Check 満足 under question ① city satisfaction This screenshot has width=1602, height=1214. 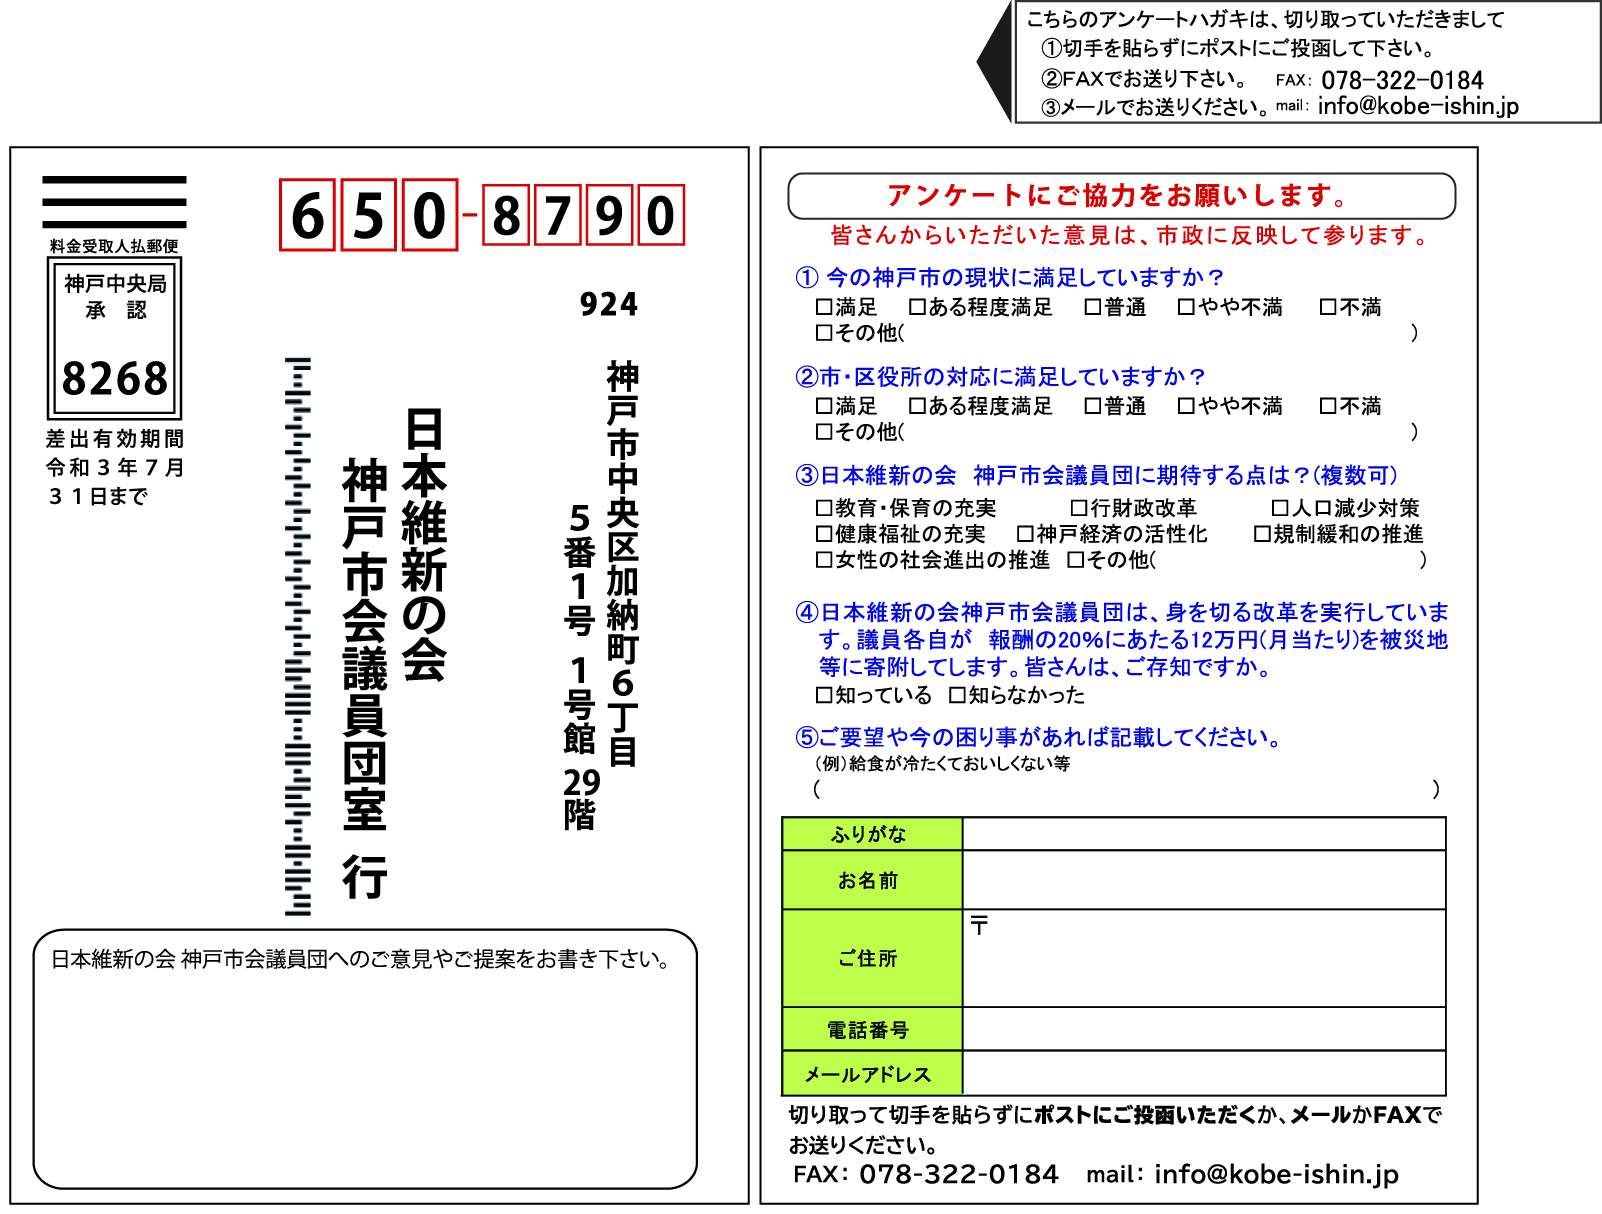pos(824,307)
